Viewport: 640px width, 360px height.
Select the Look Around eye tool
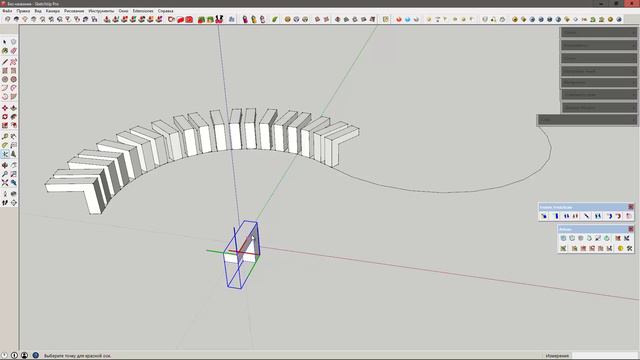tap(13, 194)
